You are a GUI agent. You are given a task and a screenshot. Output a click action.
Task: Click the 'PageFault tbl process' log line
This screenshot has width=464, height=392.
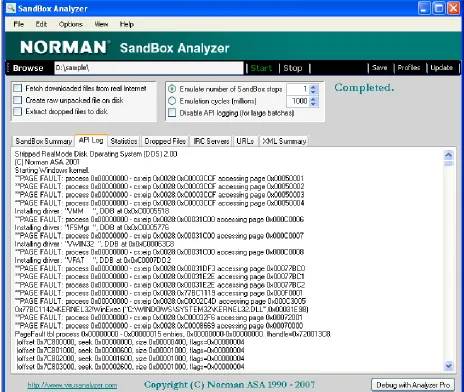[x=173, y=334]
